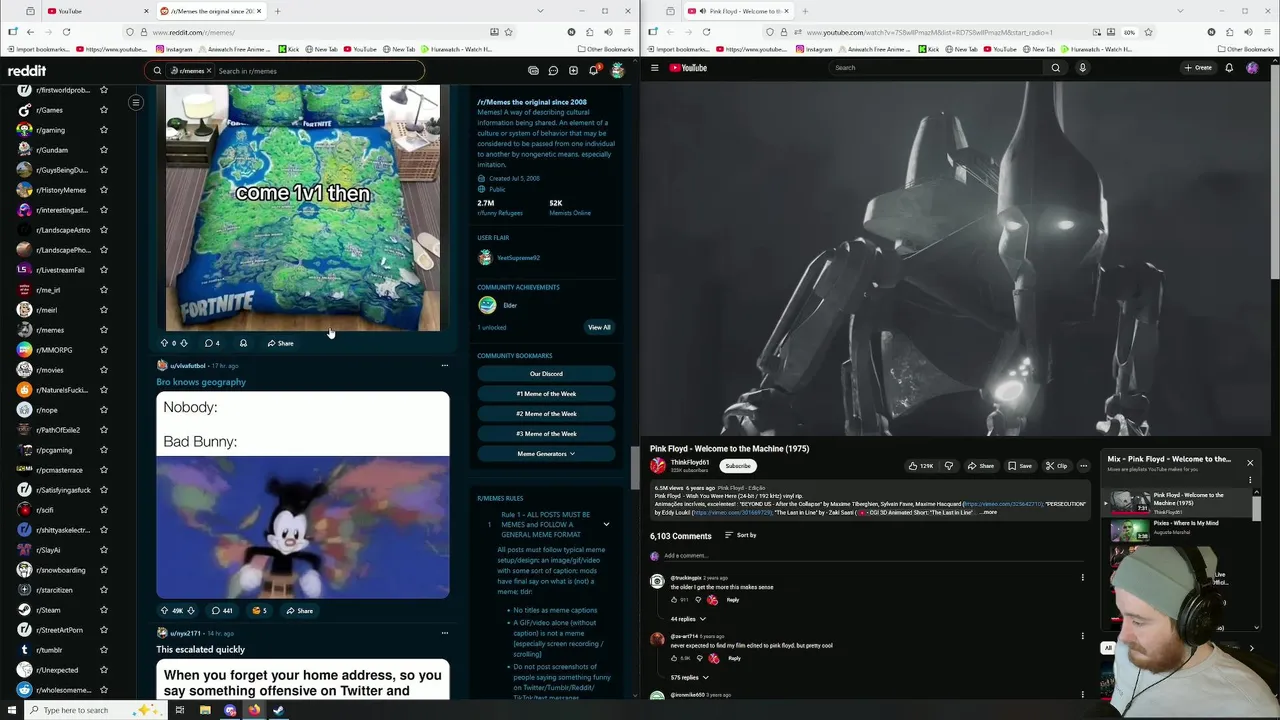The height and width of the screenshot is (720, 1280).
Task: Expand 575 replies thread
Action: (x=689, y=678)
